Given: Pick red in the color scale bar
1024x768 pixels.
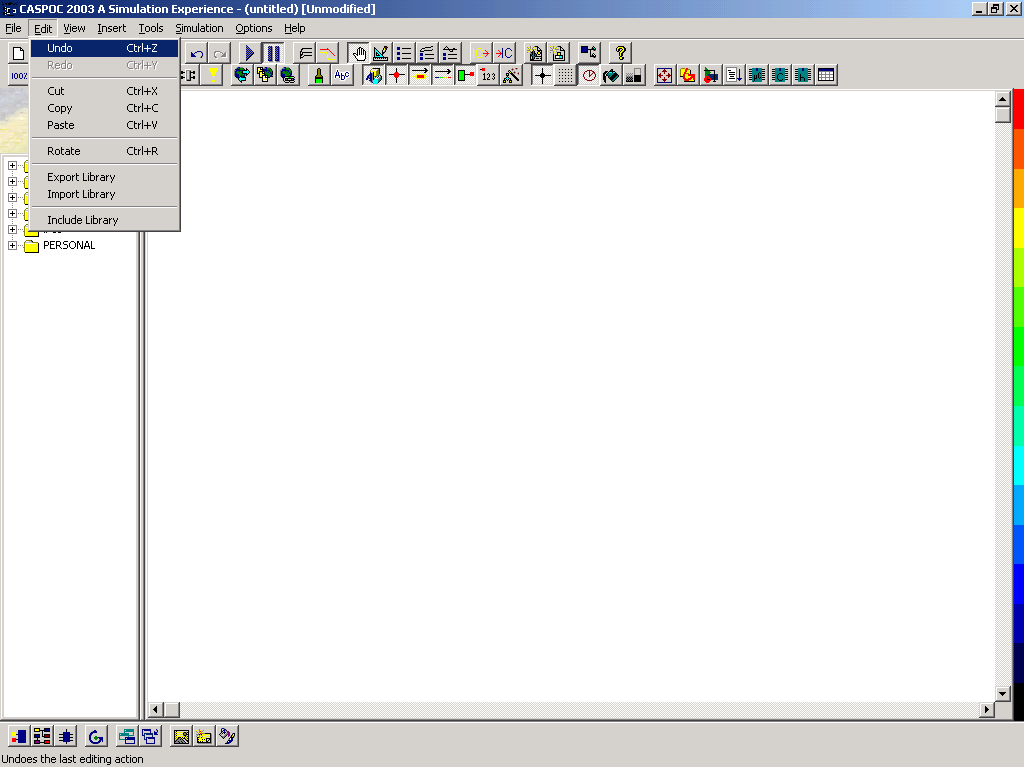Looking at the screenshot, I should (x=1018, y=109).
